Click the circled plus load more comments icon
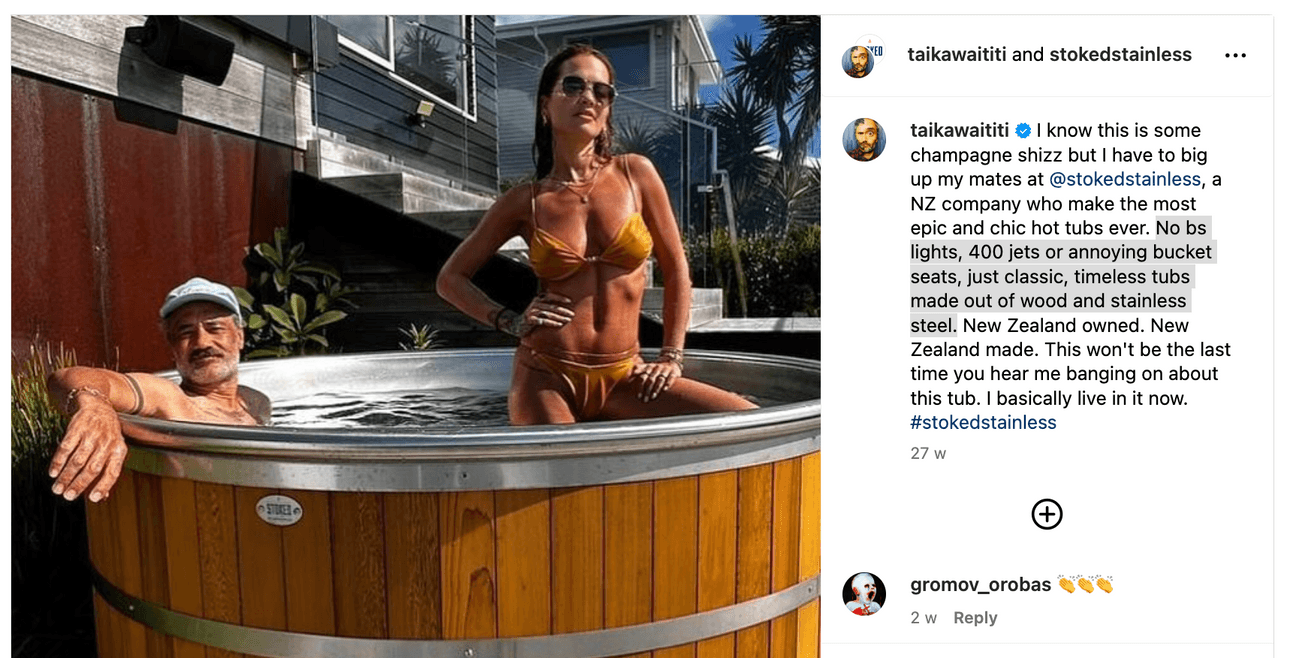Viewport: 1290px width, 658px height. tap(1047, 514)
